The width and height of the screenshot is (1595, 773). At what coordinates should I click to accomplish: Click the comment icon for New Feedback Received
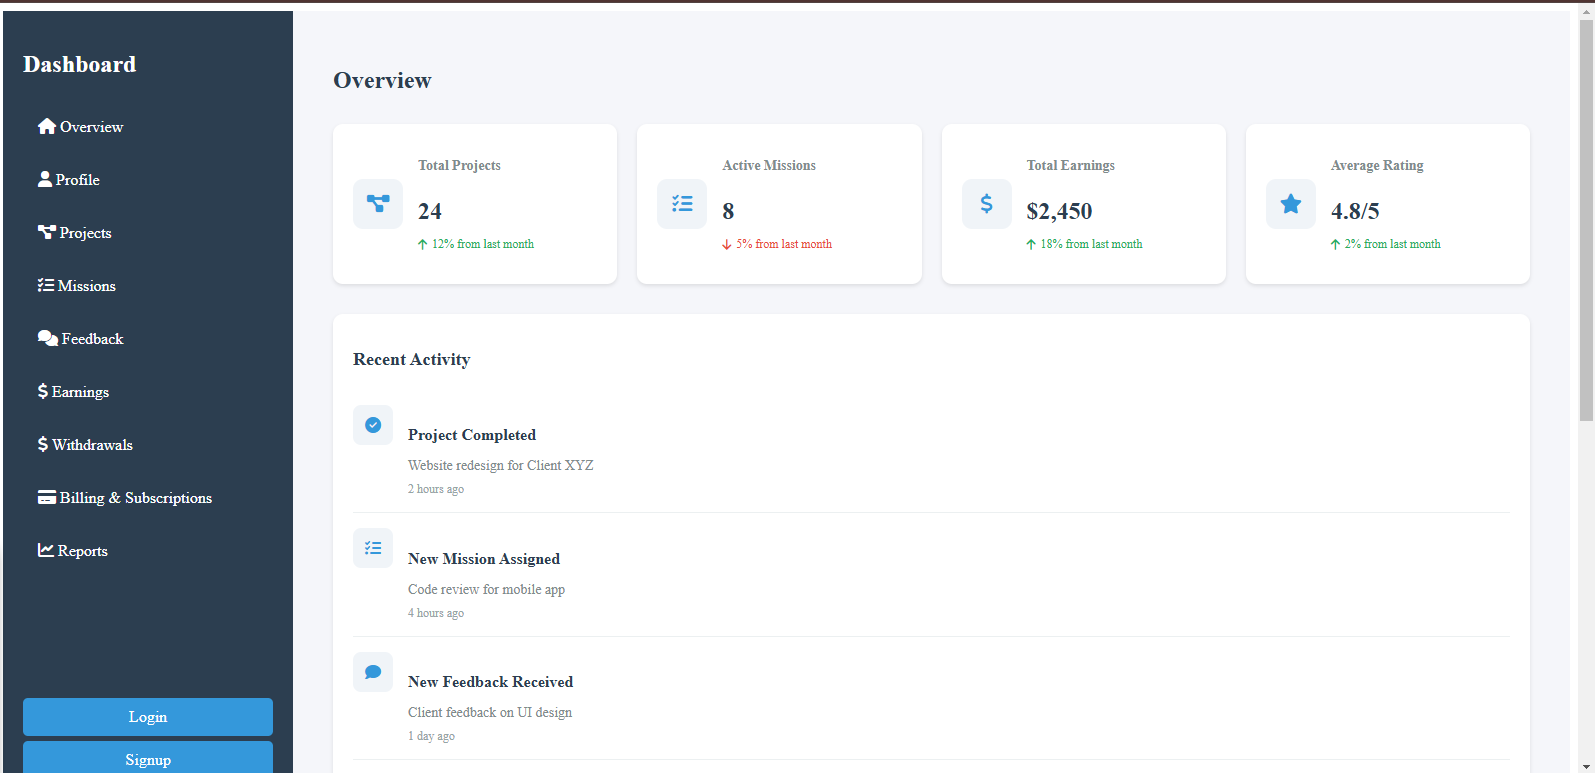(373, 672)
